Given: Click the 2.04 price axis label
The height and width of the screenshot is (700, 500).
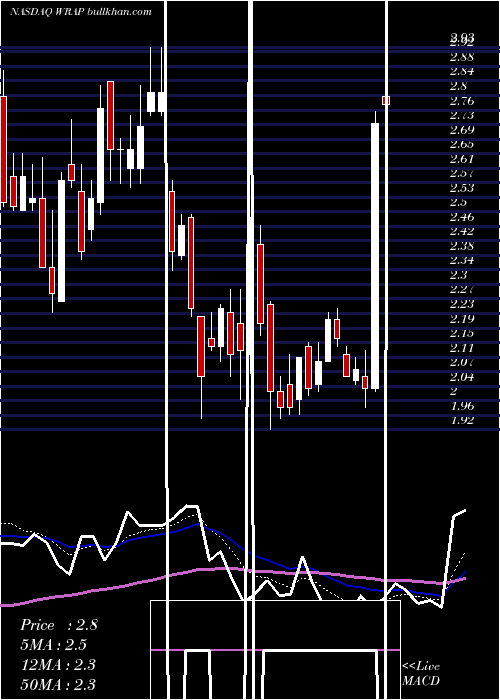Looking at the screenshot, I should (462, 377).
